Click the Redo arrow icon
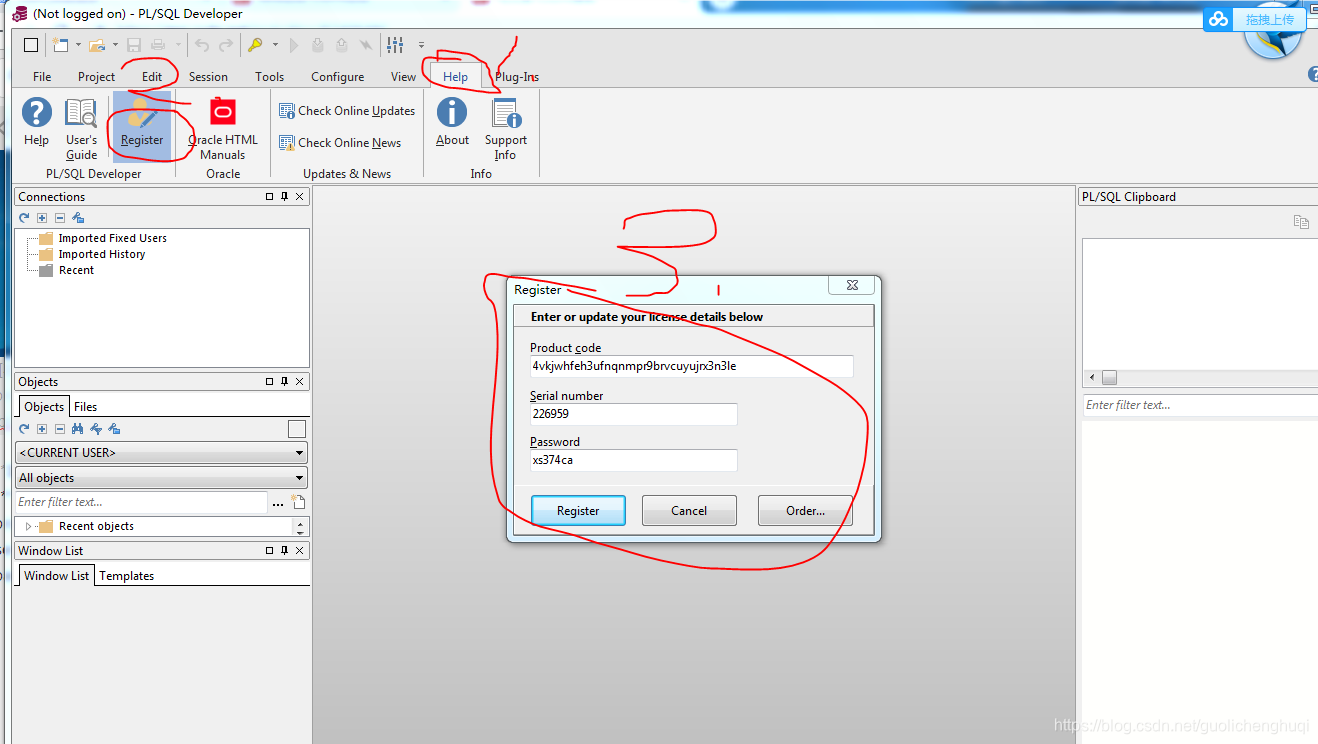 point(226,45)
